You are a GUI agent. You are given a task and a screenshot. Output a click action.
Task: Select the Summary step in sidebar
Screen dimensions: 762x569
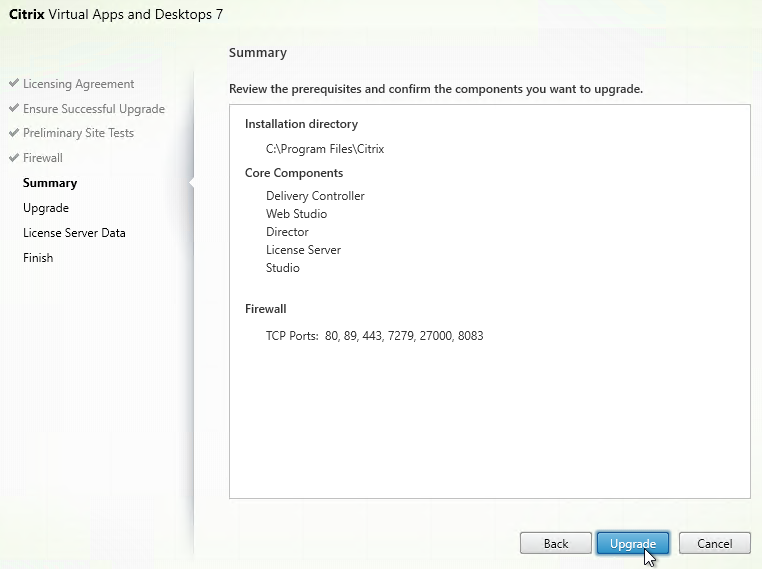(50, 183)
